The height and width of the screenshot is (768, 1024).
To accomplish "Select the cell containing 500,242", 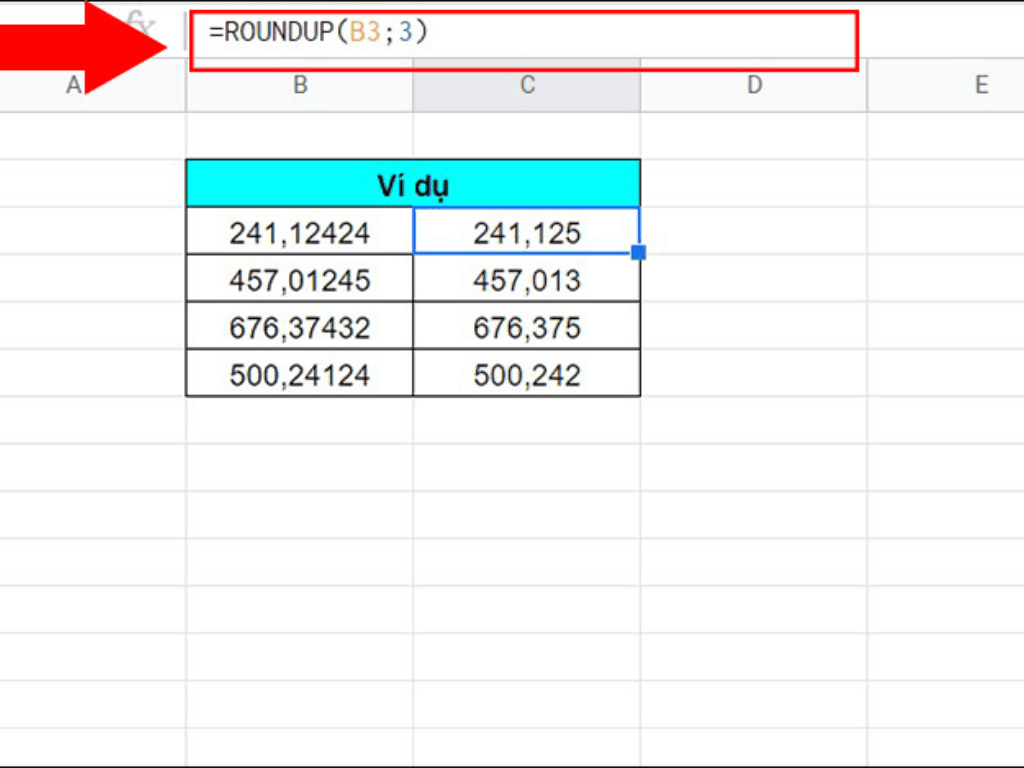I will pos(526,373).
